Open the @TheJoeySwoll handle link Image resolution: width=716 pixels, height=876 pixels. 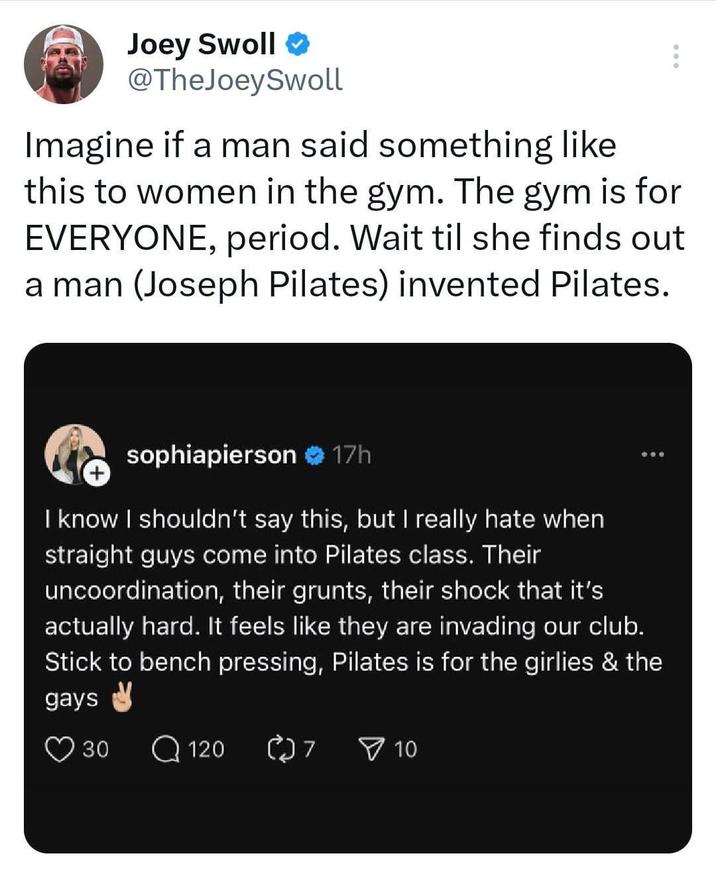(x=235, y=80)
